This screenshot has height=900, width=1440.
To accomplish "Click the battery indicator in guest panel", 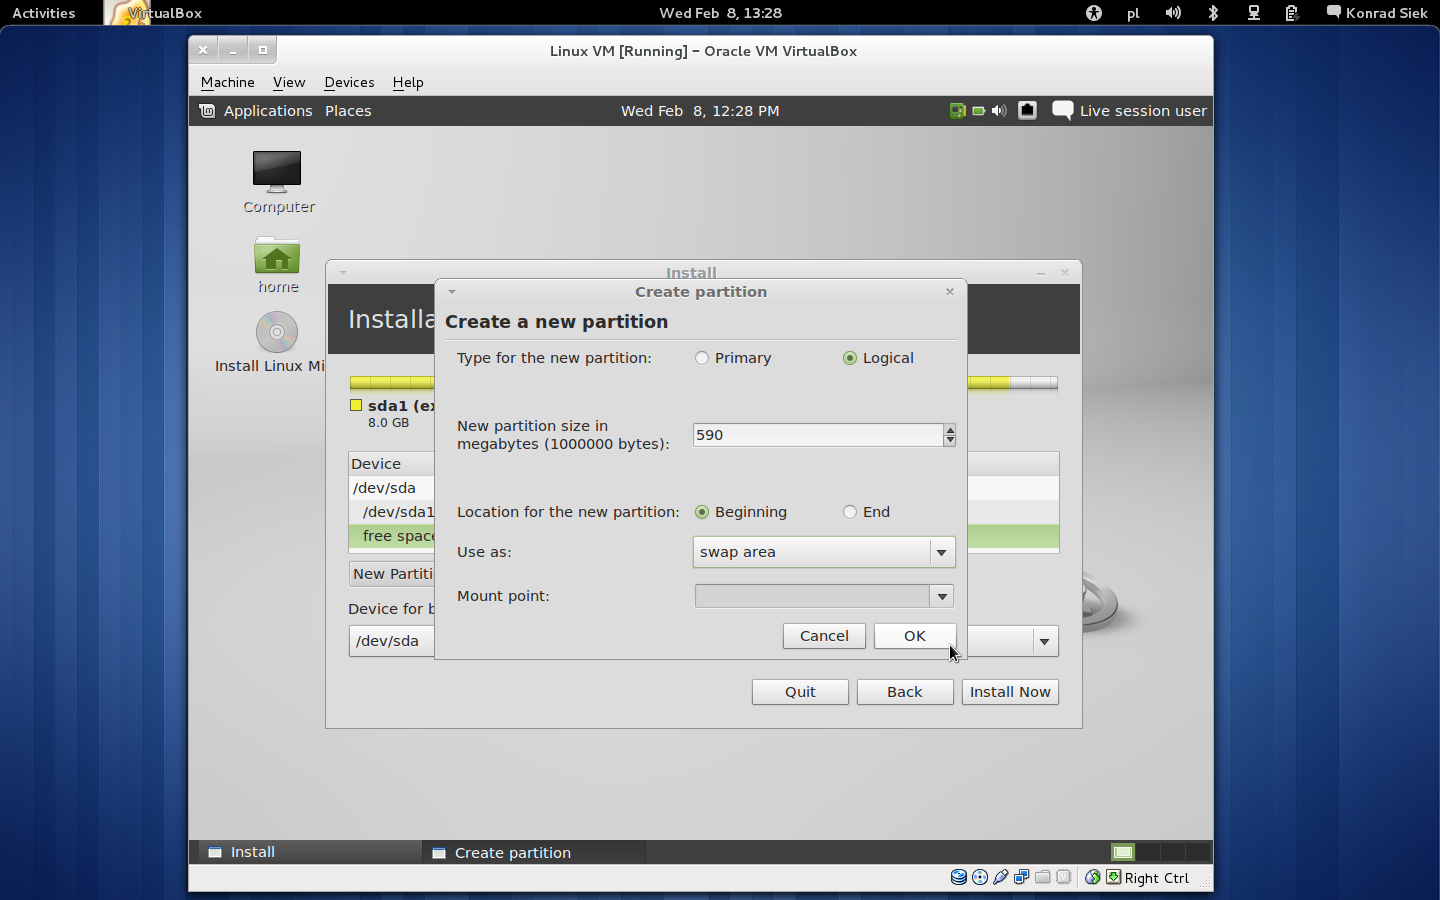I will tap(979, 111).
